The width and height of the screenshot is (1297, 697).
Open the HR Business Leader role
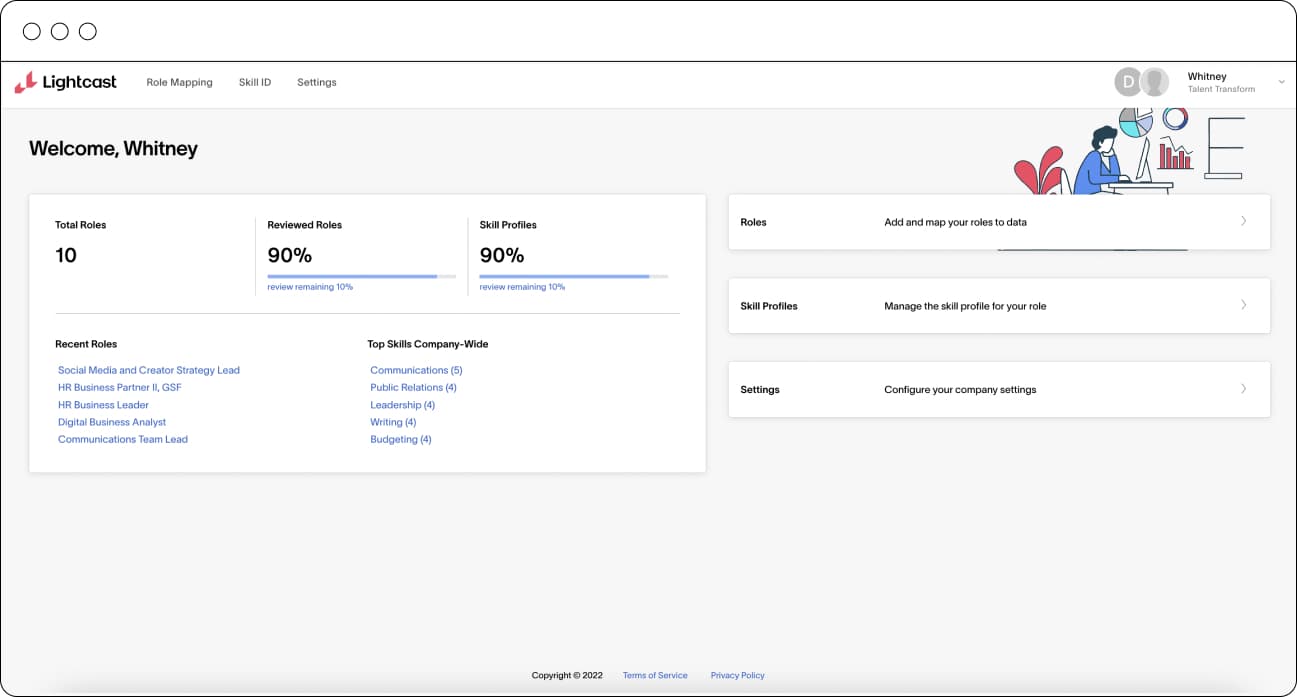point(103,405)
